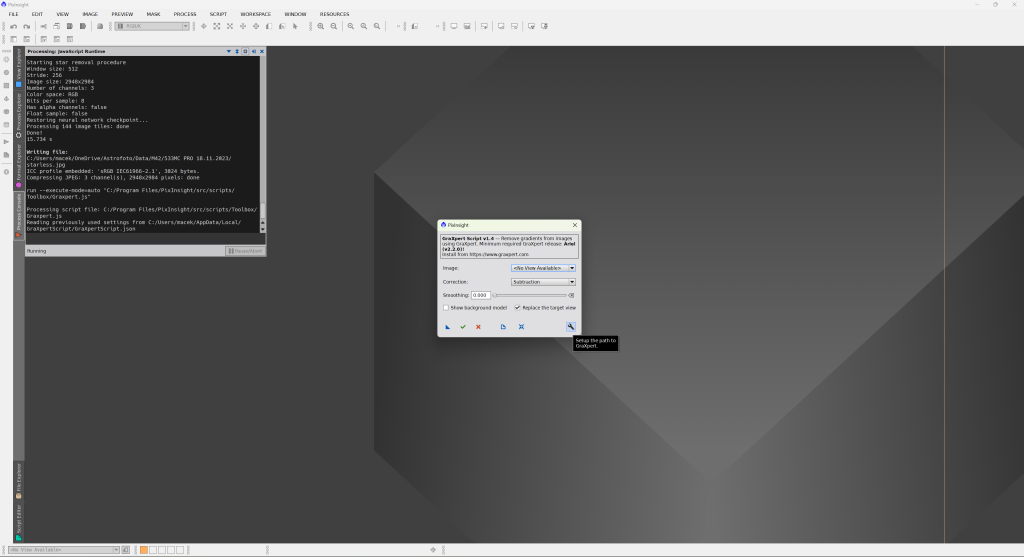Click the Pause/Abort button in console
Screen dimensions: 1024x557
(244, 250)
